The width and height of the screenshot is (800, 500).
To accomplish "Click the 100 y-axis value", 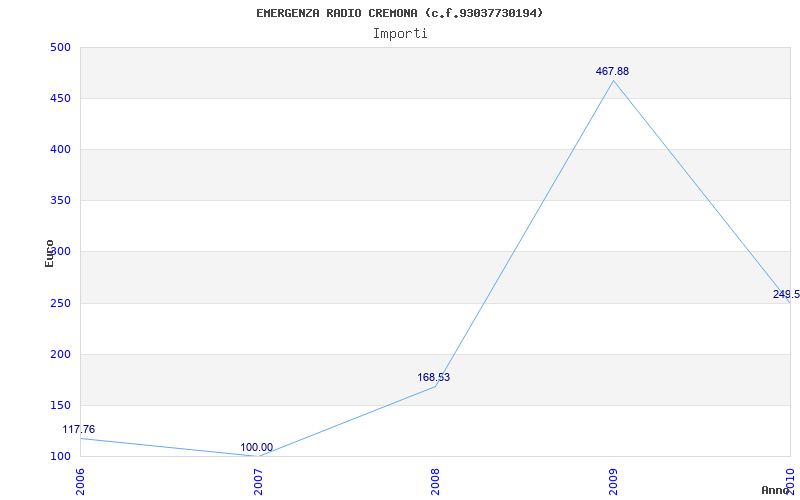I will tap(60, 456).
